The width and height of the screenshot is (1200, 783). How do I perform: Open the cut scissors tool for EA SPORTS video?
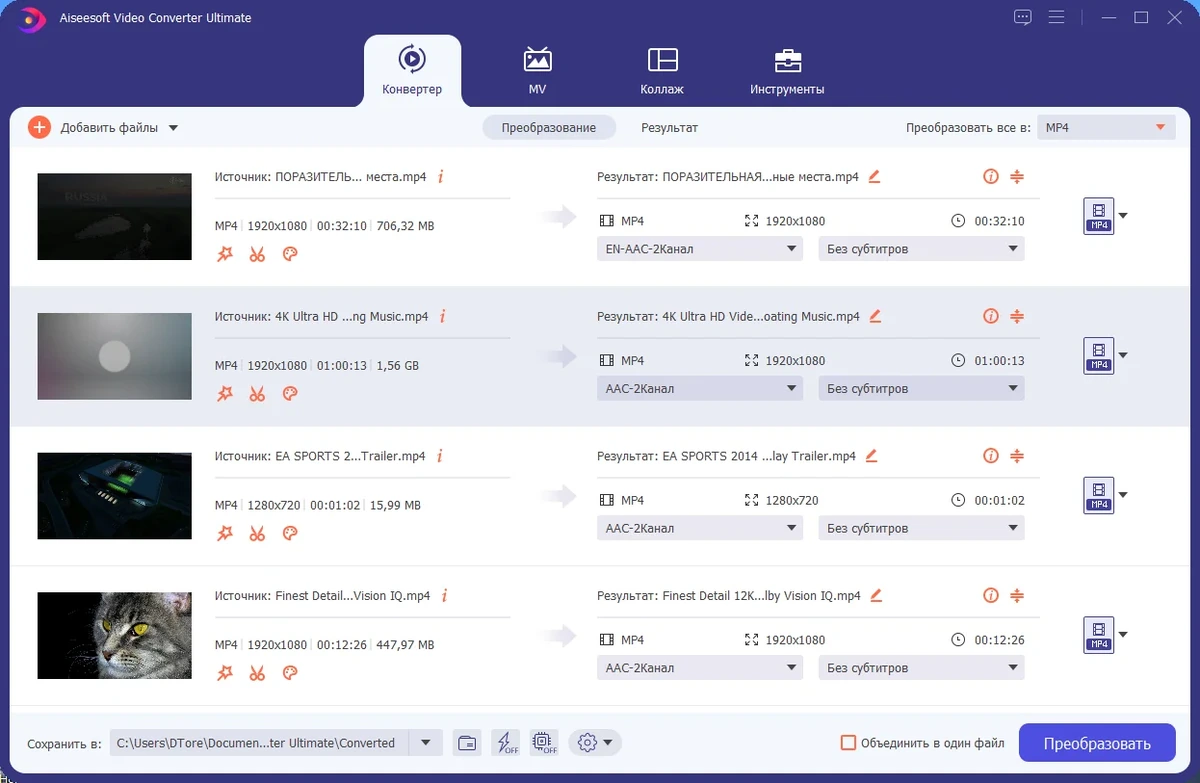(257, 534)
